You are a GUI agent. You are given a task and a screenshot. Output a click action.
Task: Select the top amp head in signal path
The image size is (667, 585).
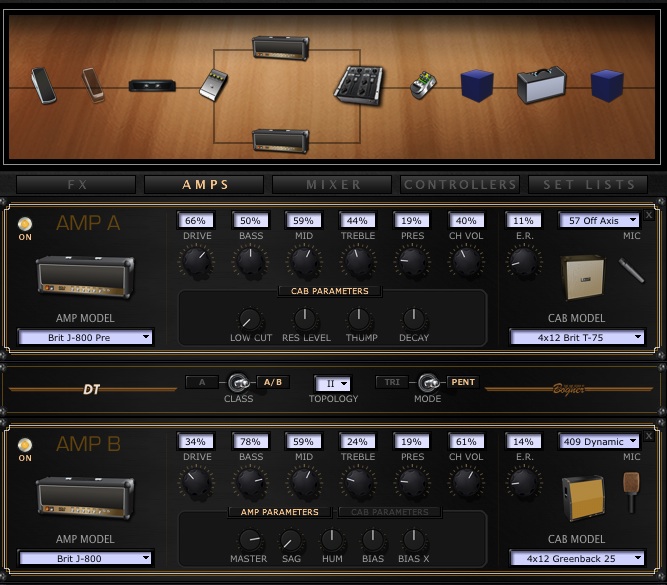(x=280, y=47)
